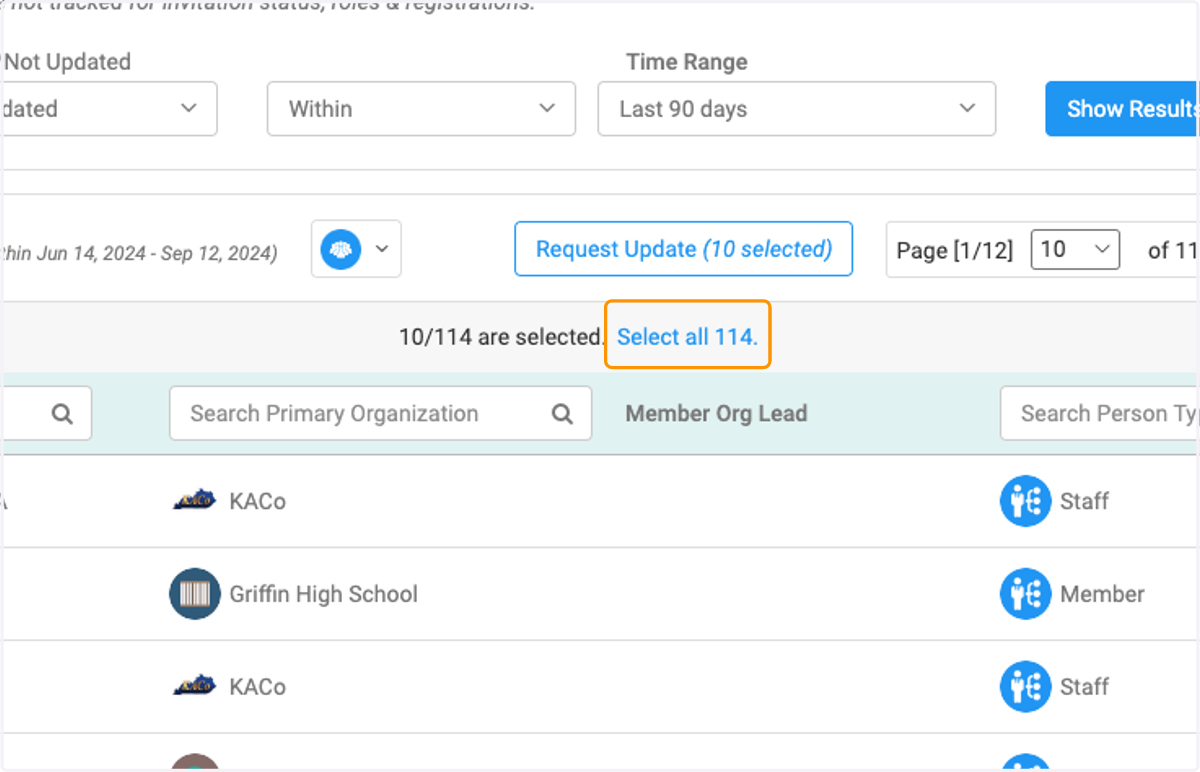Click the Search Person Type field
This screenshot has width=1200, height=772.
[1098, 414]
